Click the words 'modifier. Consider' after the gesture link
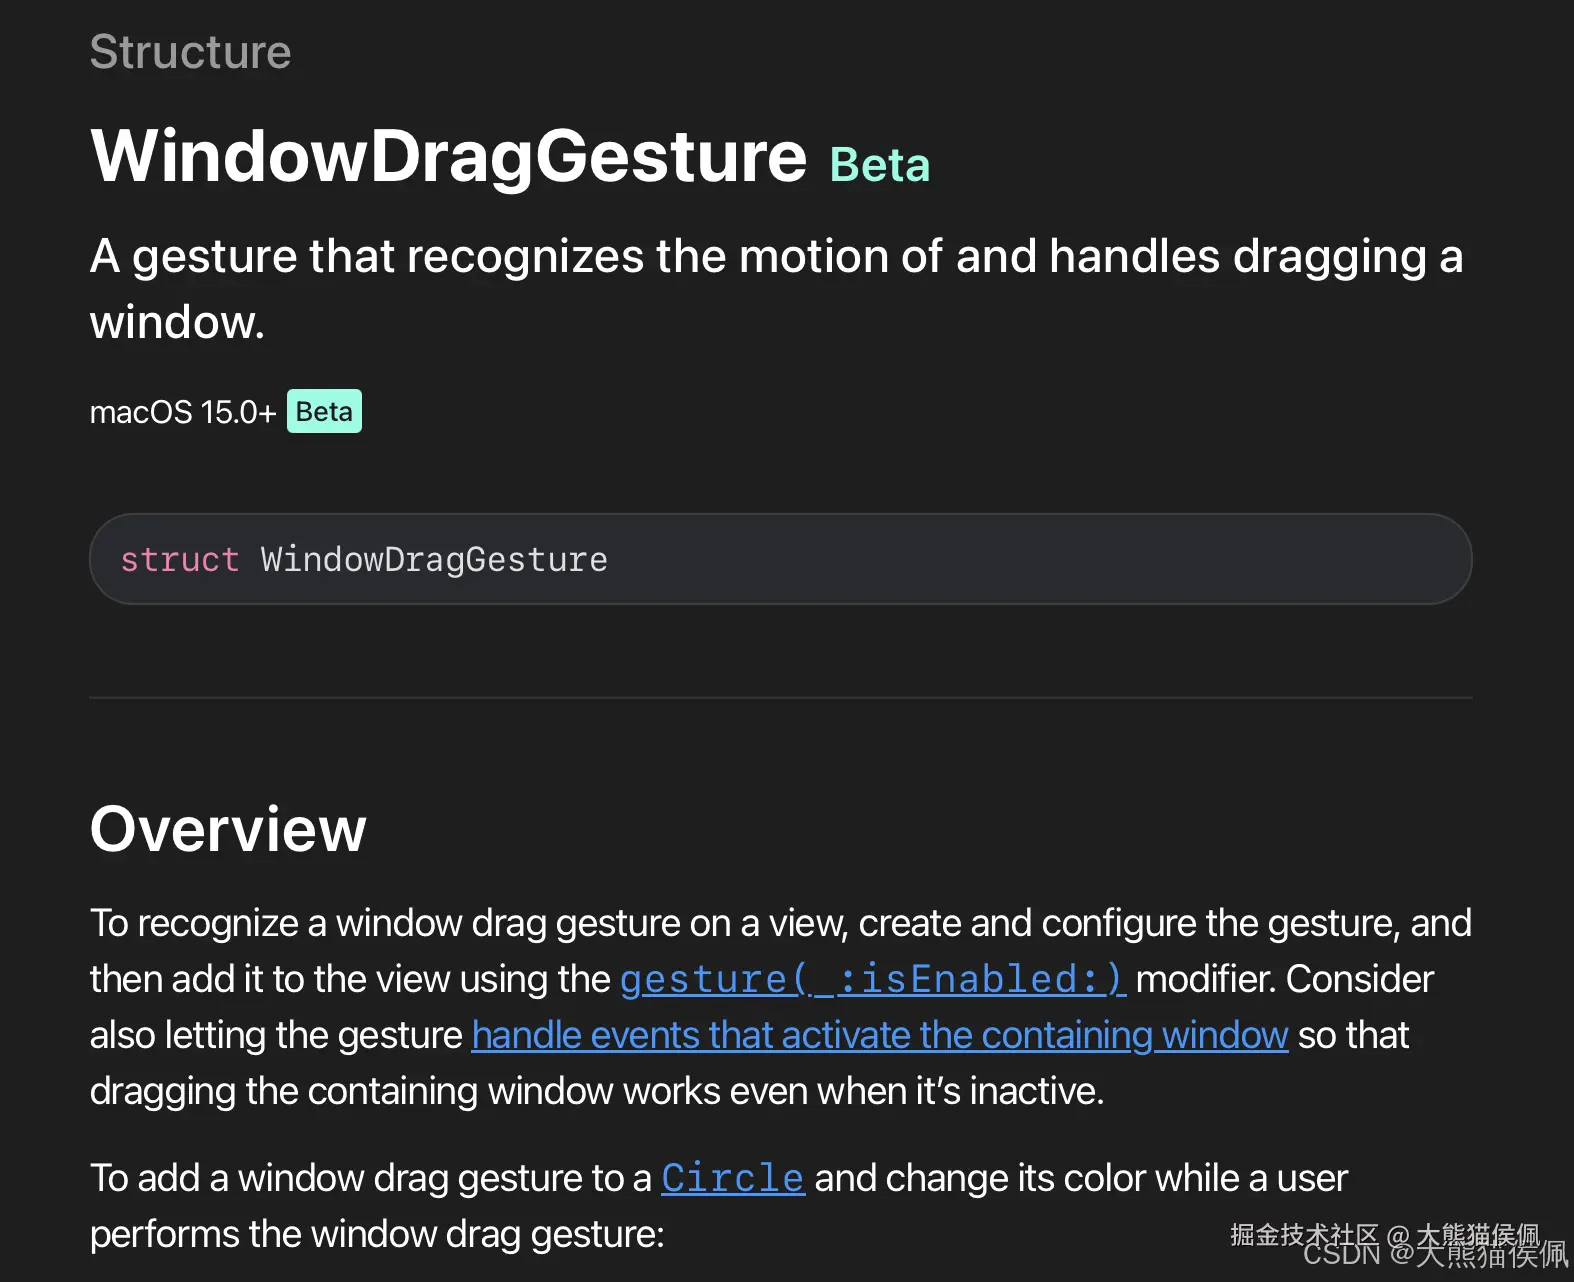This screenshot has height=1282, width=1574. pos(1285,979)
